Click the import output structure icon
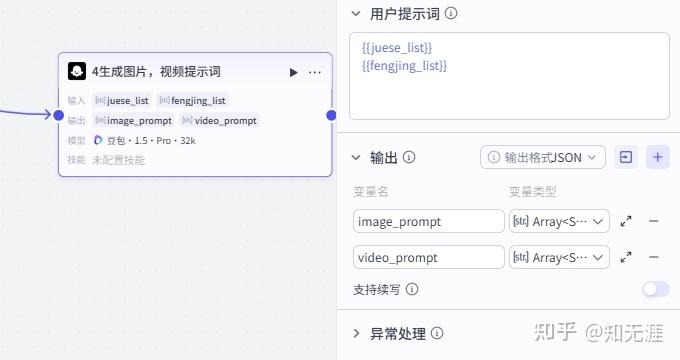This screenshot has width=680, height=360. tap(626, 157)
